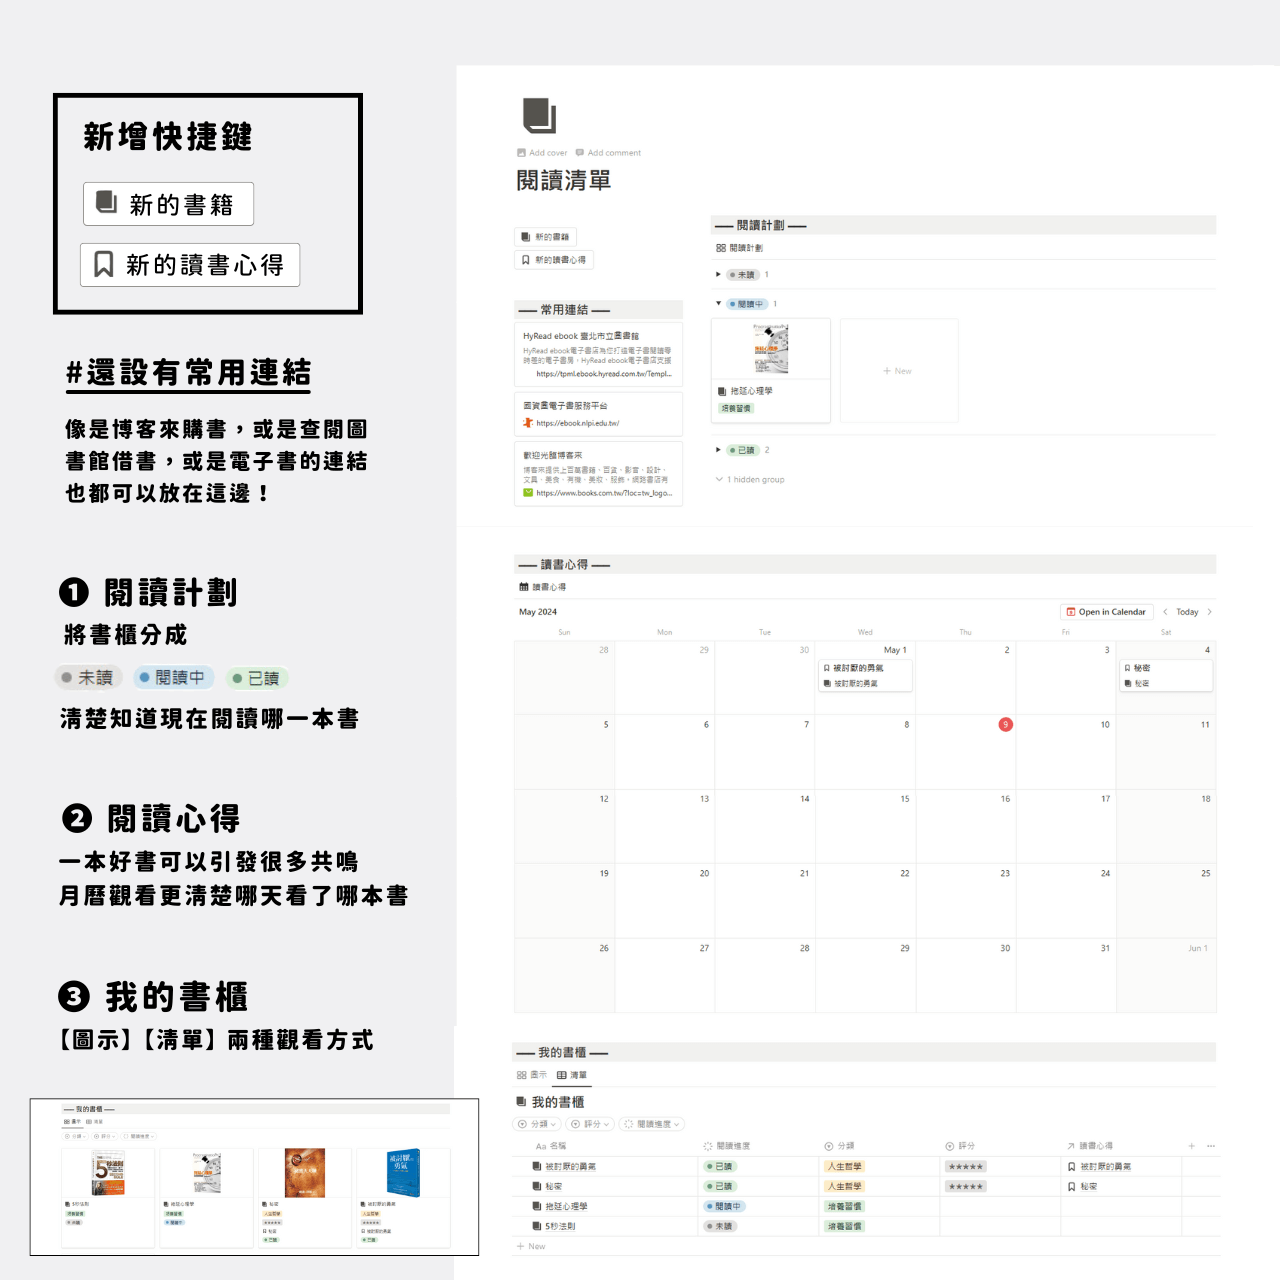The height and width of the screenshot is (1280, 1280).
Task: Click the 閱讀清單 page book icon
Action: (x=539, y=116)
